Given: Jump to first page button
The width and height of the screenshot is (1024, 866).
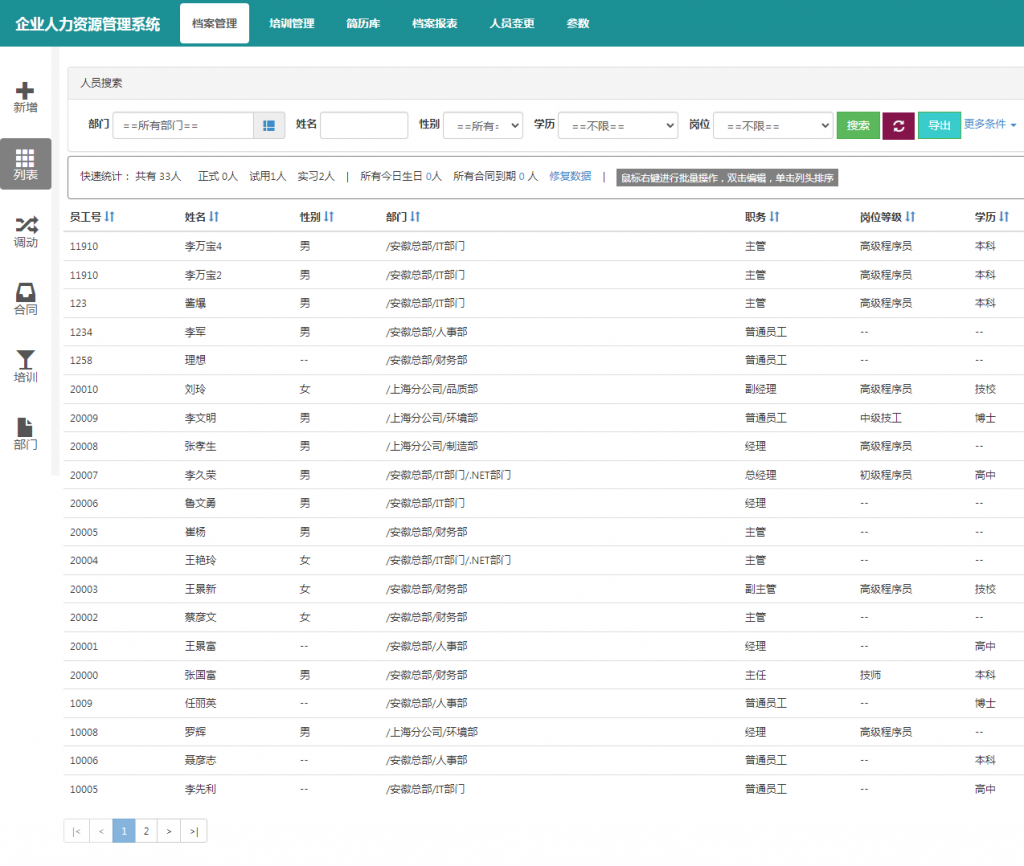Looking at the screenshot, I should pyautogui.click(x=76, y=831).
